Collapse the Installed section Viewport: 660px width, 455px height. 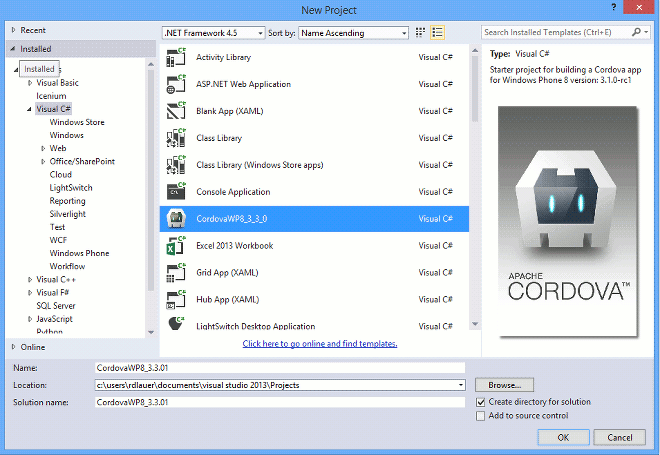click(x=13, y=49)
